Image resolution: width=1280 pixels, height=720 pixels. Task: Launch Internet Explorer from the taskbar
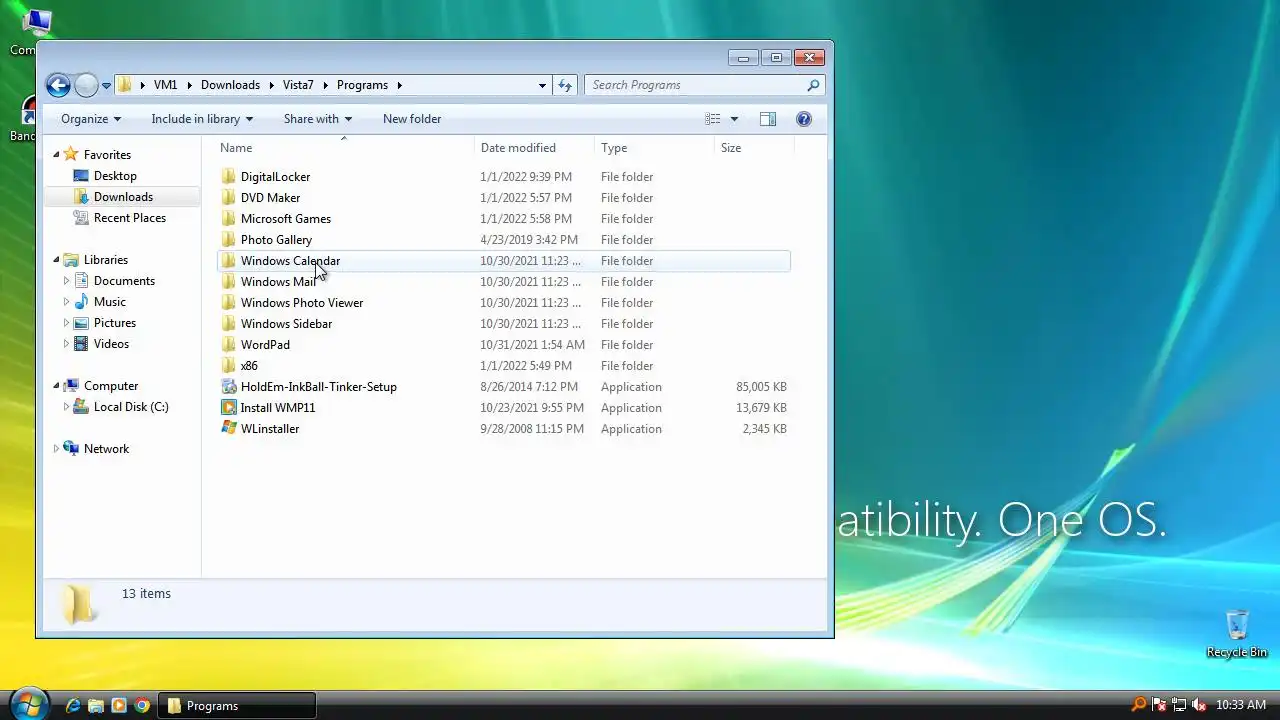[x=73, y=706]
